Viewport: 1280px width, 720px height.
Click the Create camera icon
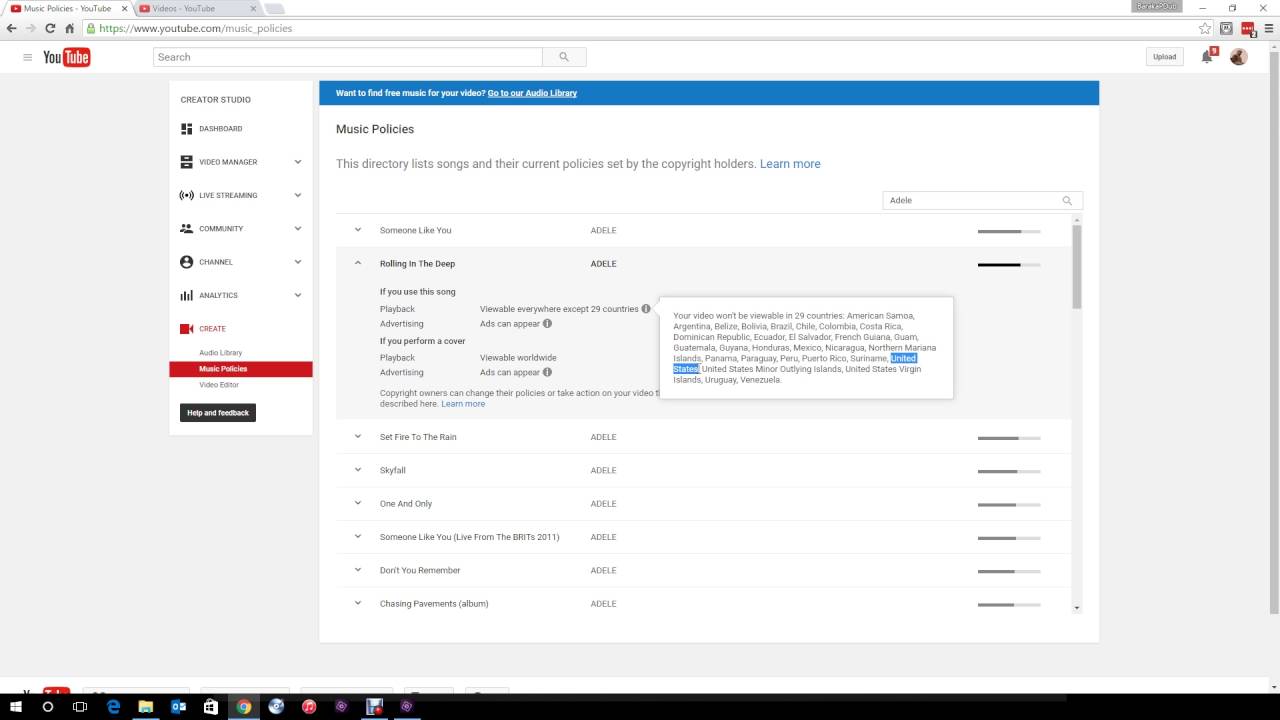[x=186, y=328]
